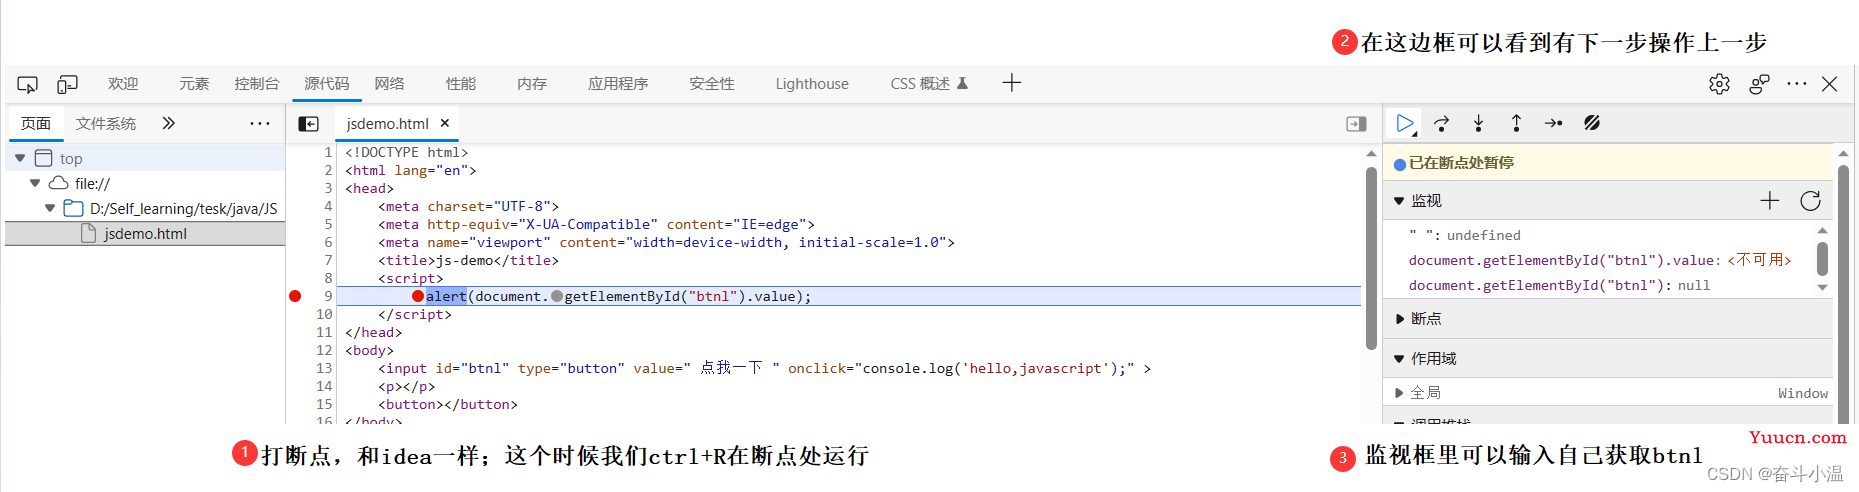Click the title tag code line
The image size is (1859, 492).
[468, 260]
